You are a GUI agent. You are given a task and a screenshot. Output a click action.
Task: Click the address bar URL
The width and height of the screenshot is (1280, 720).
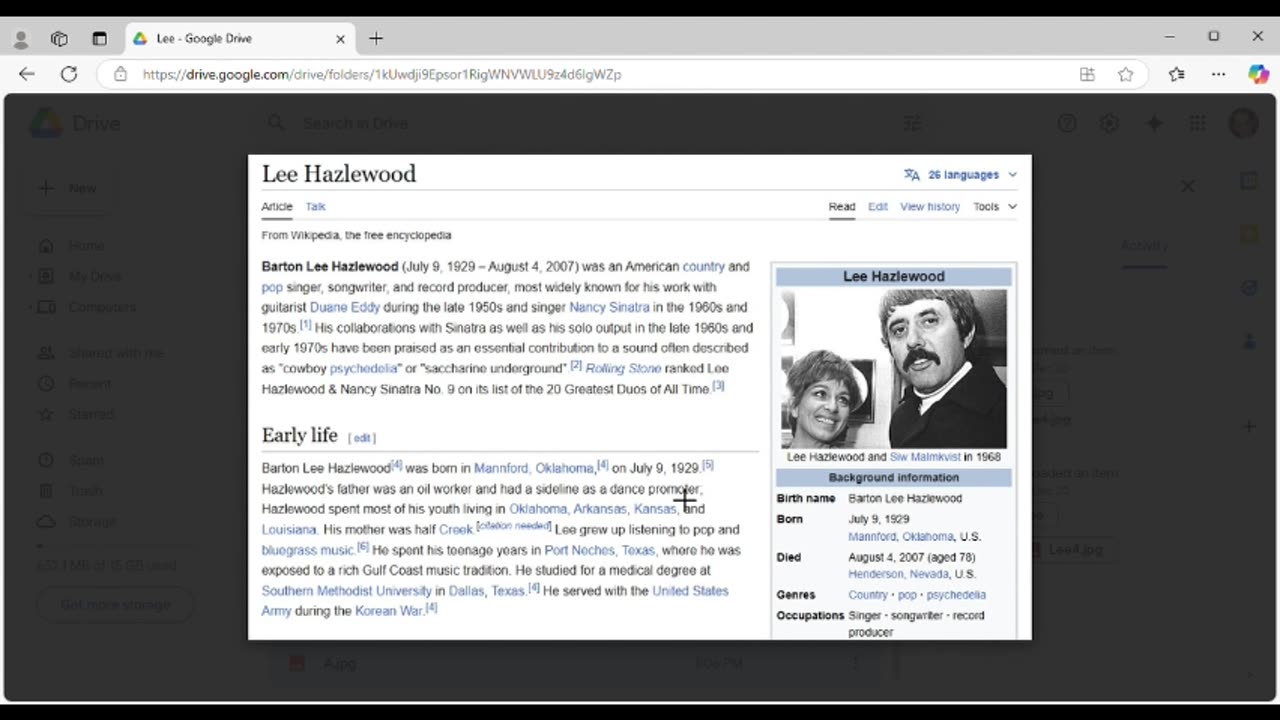pyautogui.click(x=382, y=74)
